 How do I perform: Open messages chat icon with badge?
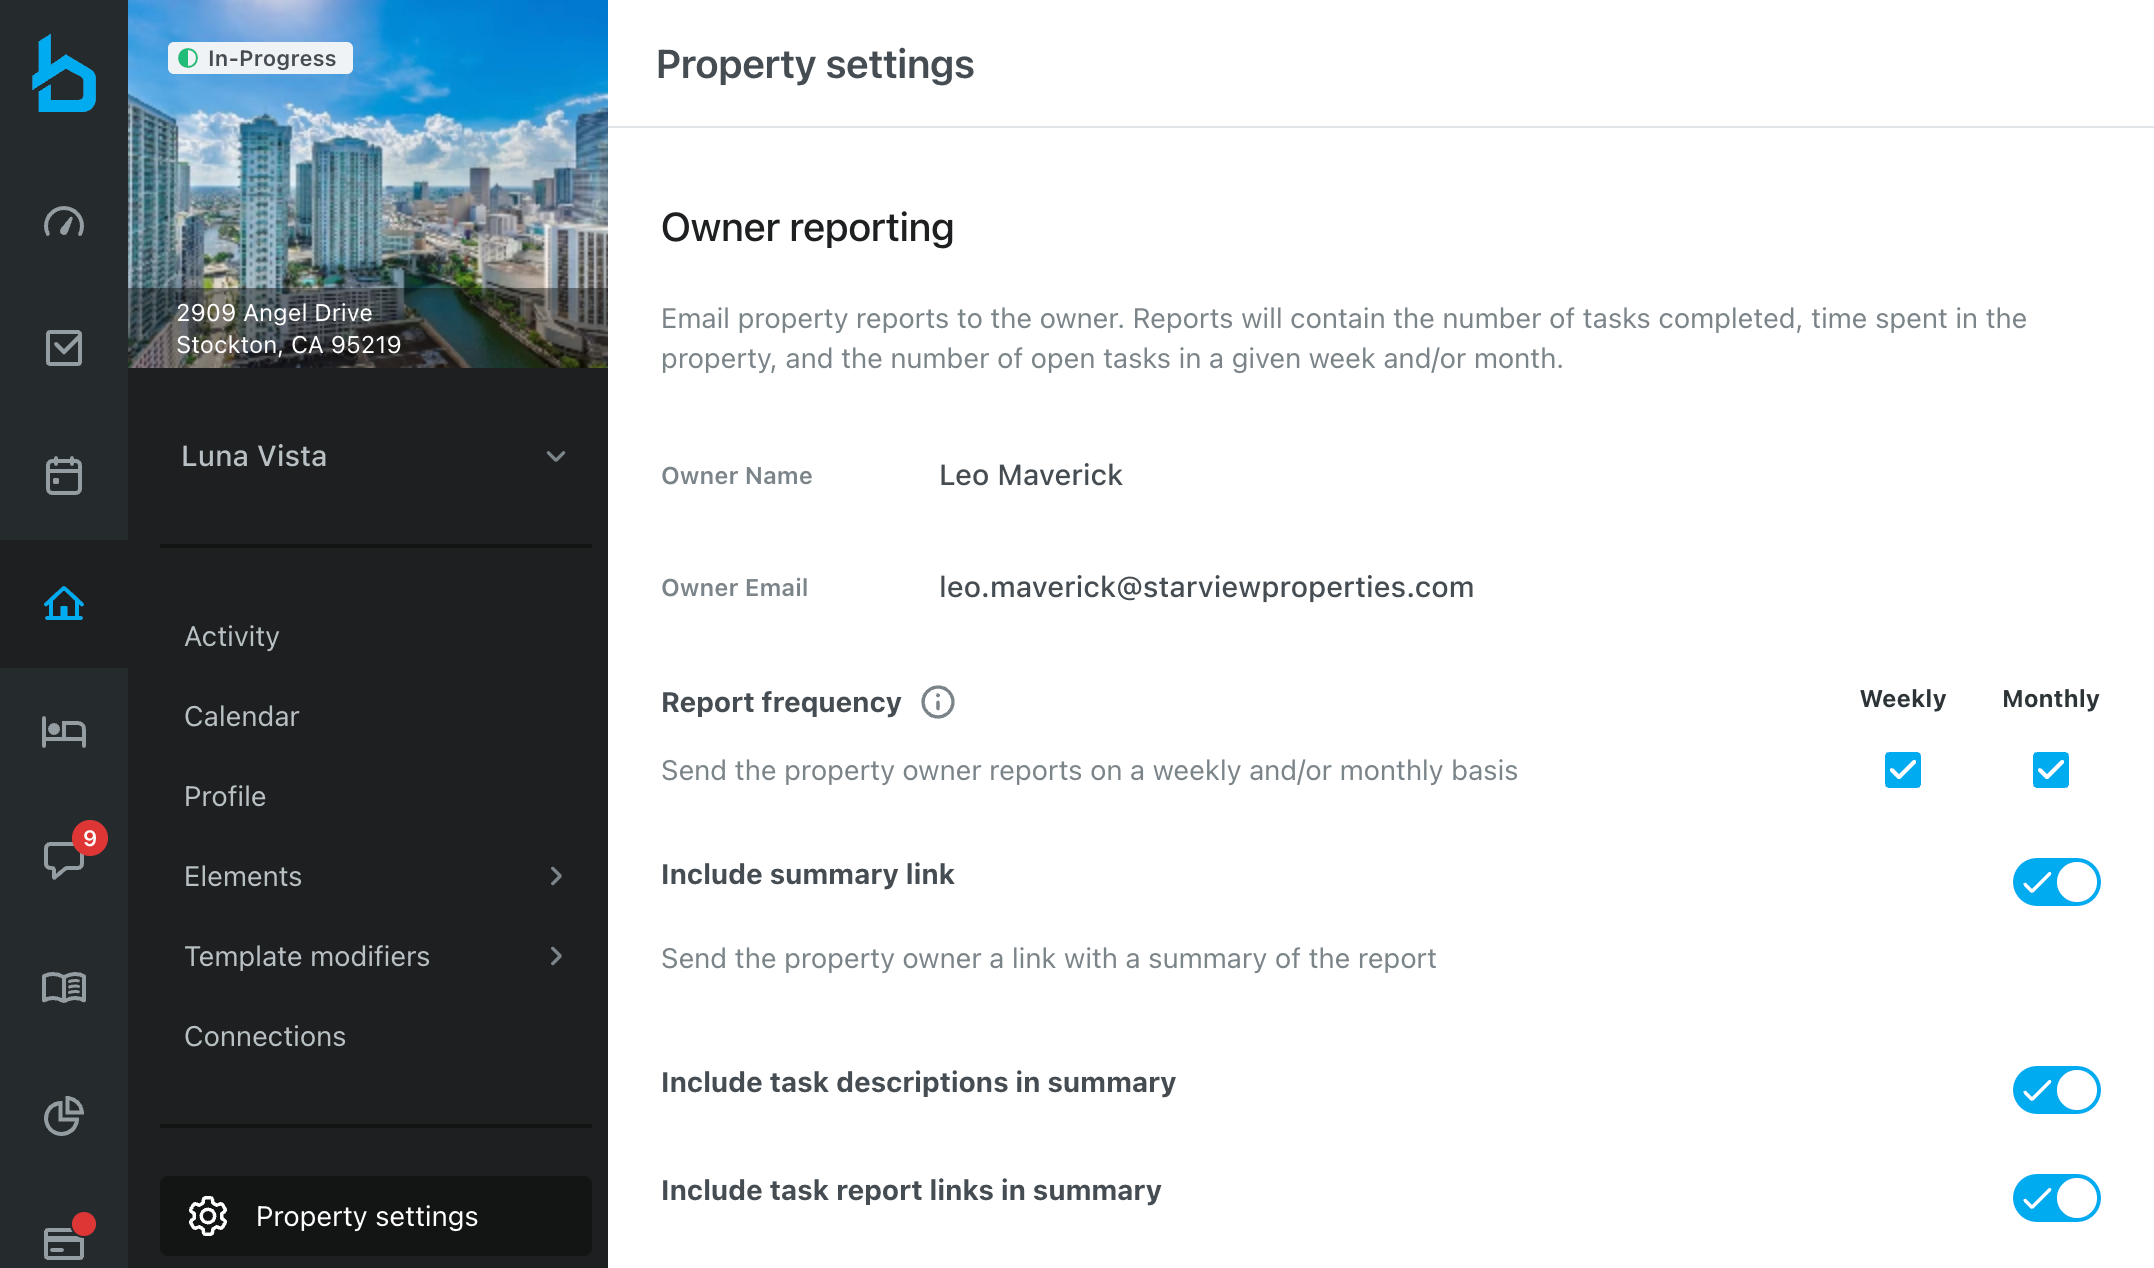[64, 859]
